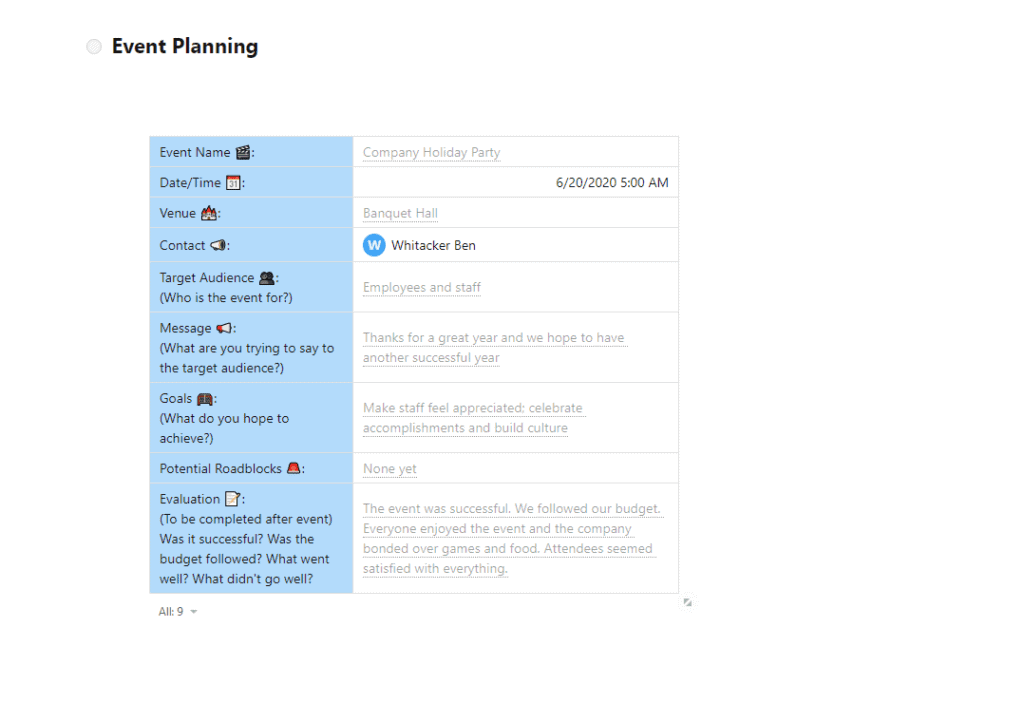Click the Banquet Hall venue field

(x=400, y=214)
